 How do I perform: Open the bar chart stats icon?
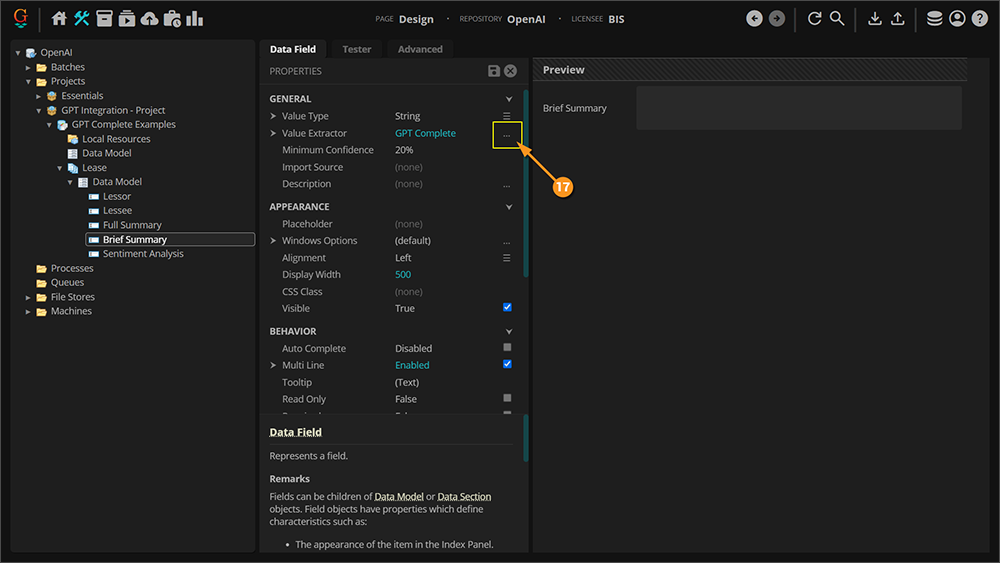pos(194,18)
